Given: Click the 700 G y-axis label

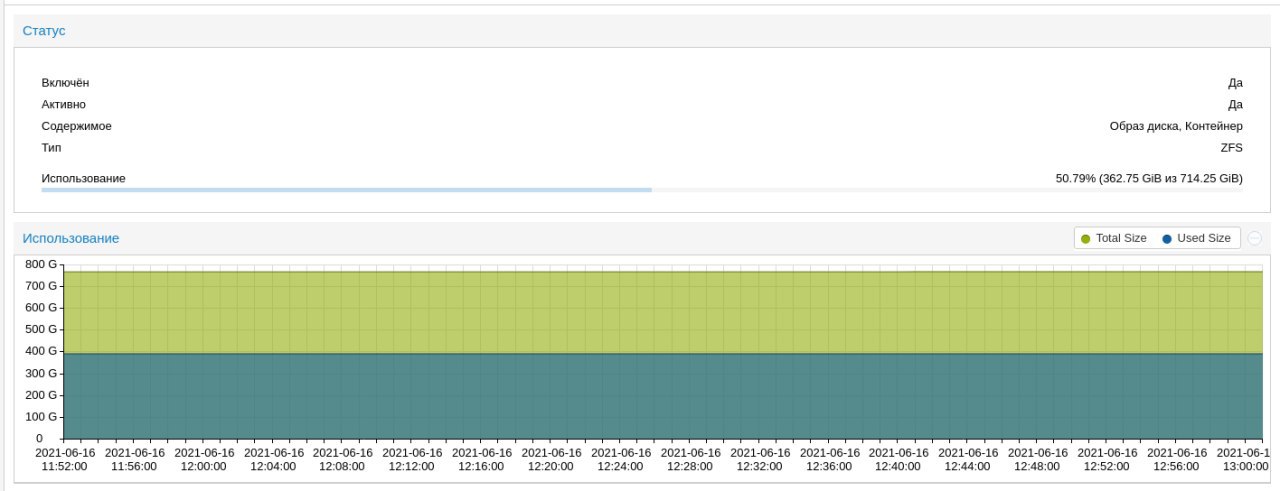Looking at the screenshot, I should tap(41, 286).
